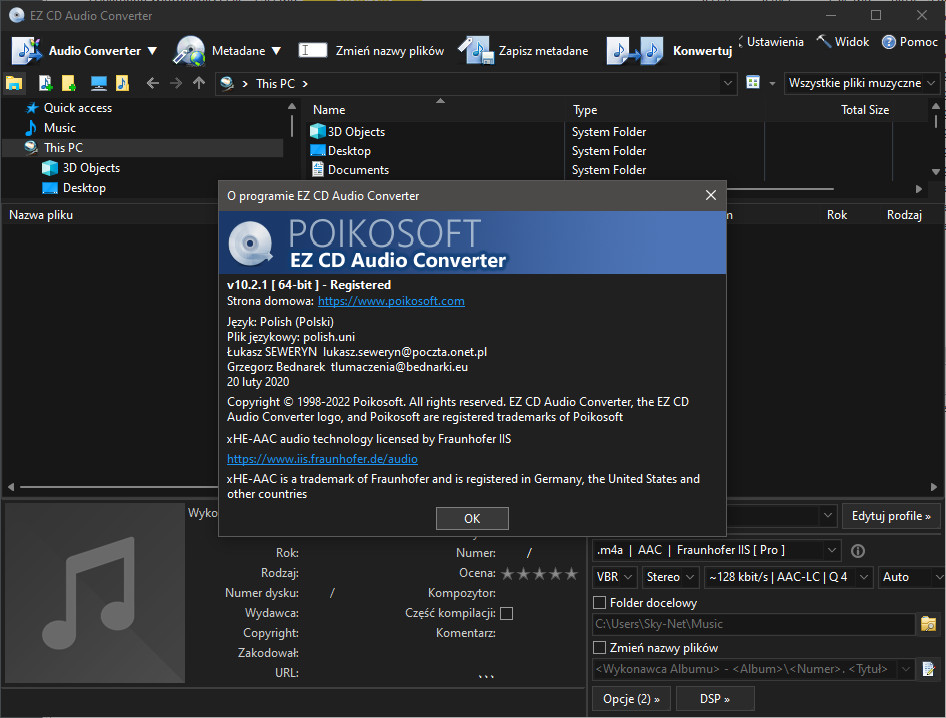Click the rename text field icon in toolbar
Viewport: 946px width, 718px height.
313,51
